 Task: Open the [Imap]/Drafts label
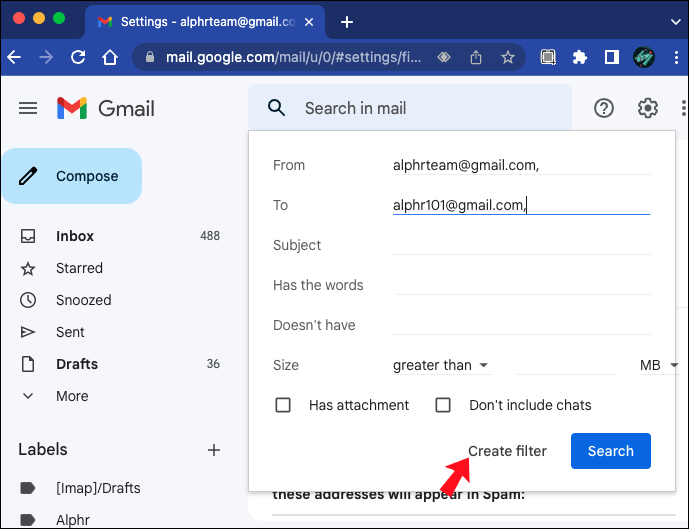[98, 488]
